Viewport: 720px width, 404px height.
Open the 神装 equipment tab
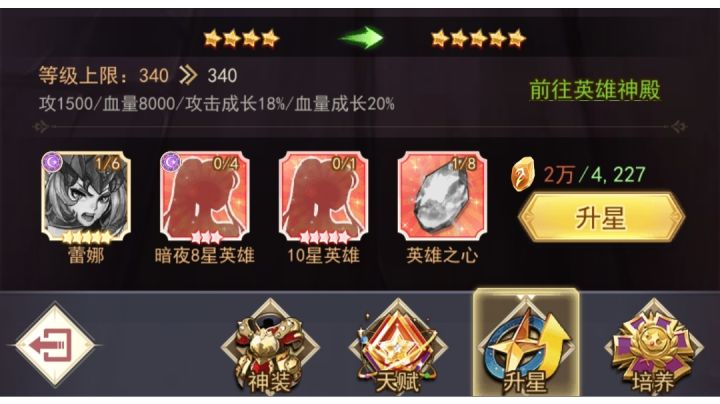[270, 348]
